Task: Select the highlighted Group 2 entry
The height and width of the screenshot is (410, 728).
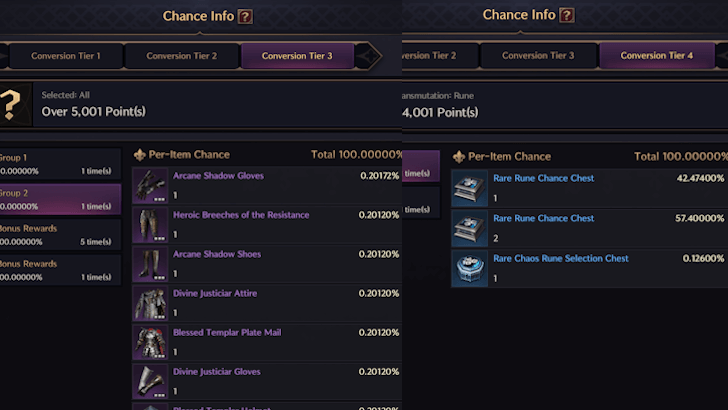Action: tap(60, 198)
